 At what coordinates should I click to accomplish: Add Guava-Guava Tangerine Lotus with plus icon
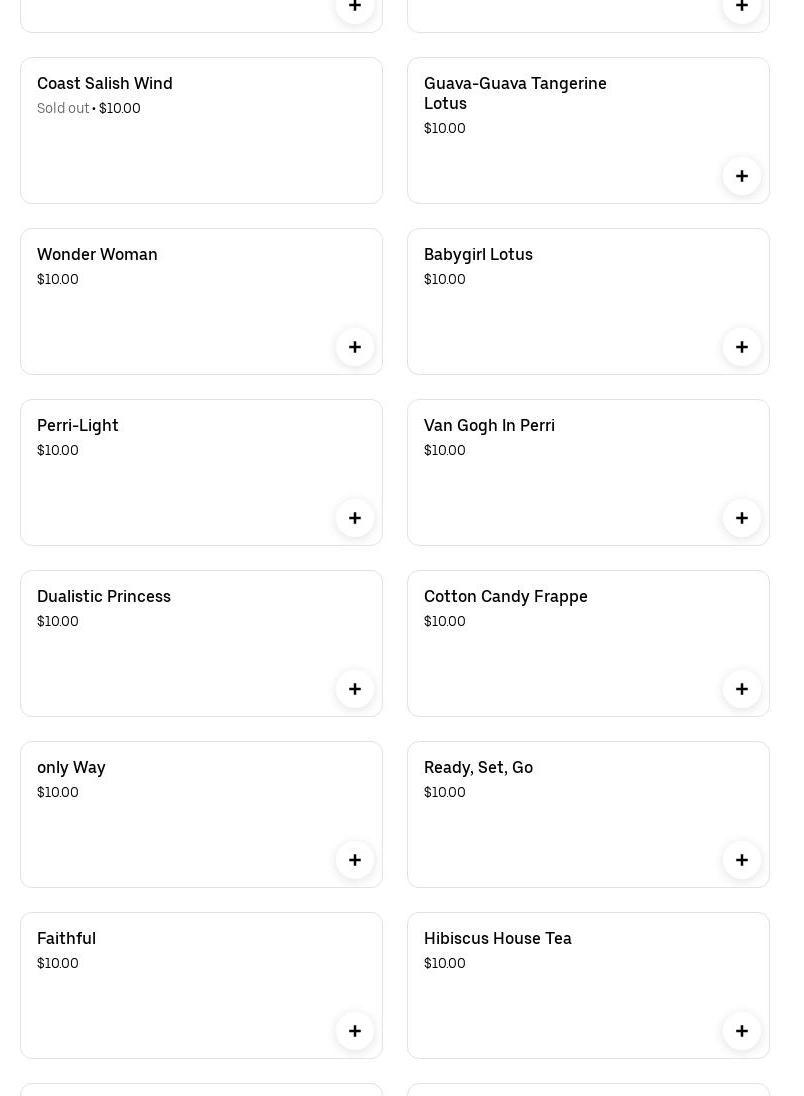[741, 176]
